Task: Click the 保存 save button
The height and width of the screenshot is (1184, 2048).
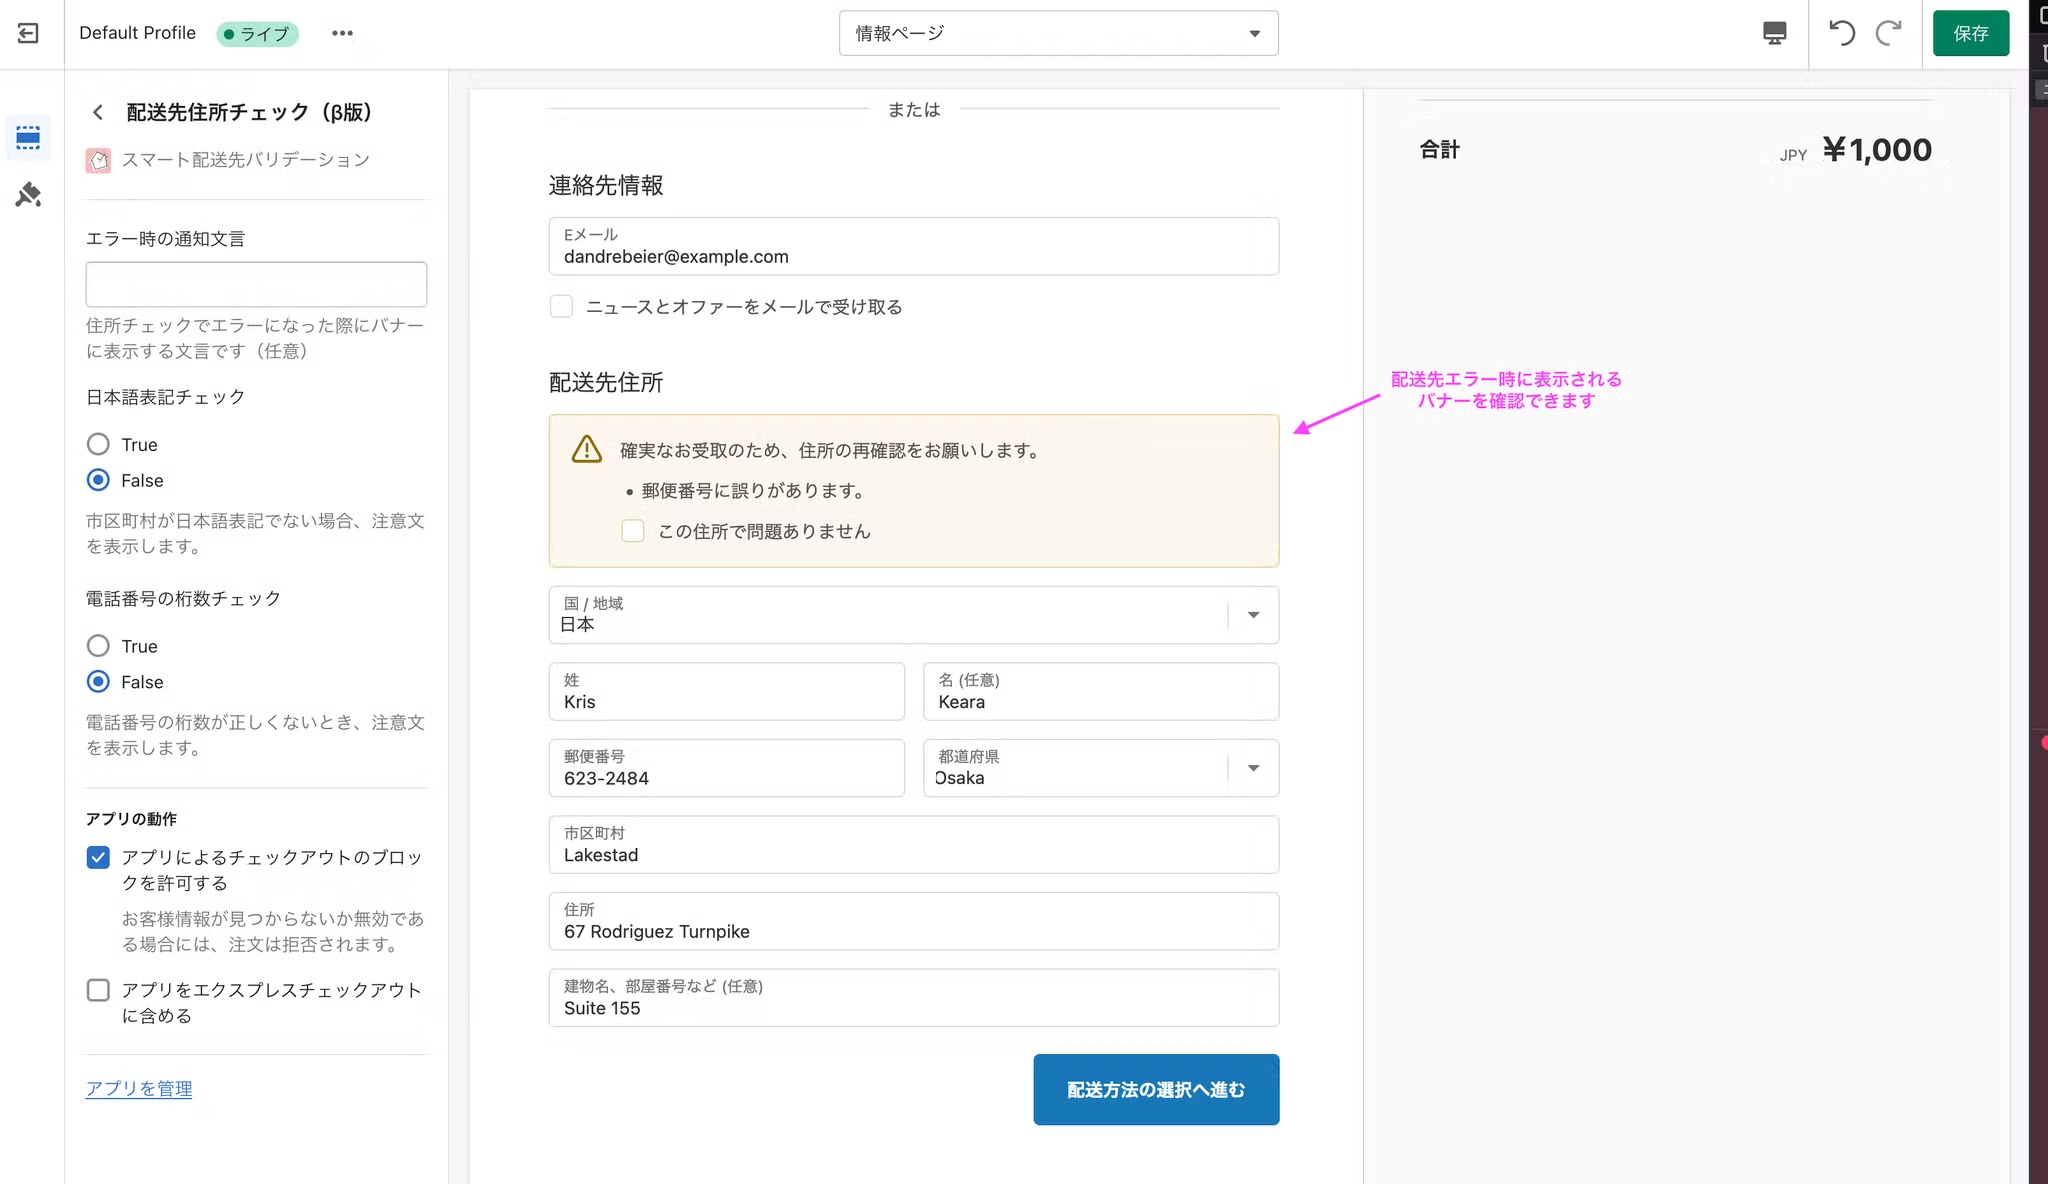Action: click(1970, 33)
